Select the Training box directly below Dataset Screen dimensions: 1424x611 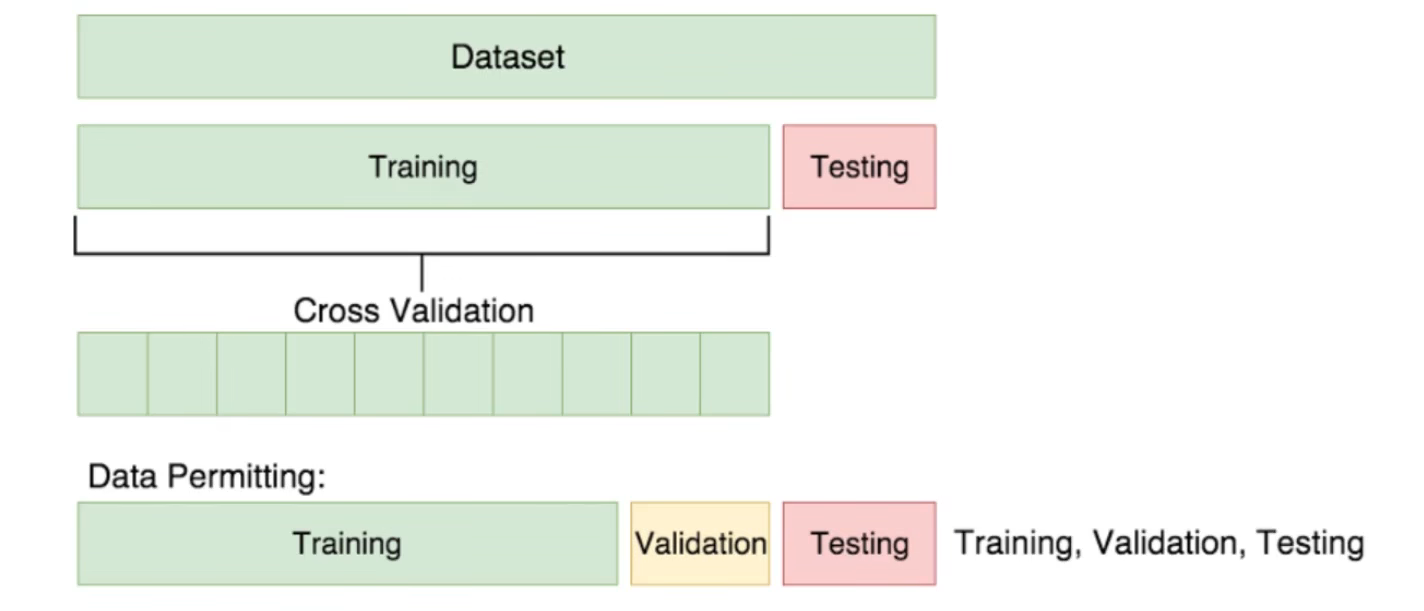click(x=424, y=166)
